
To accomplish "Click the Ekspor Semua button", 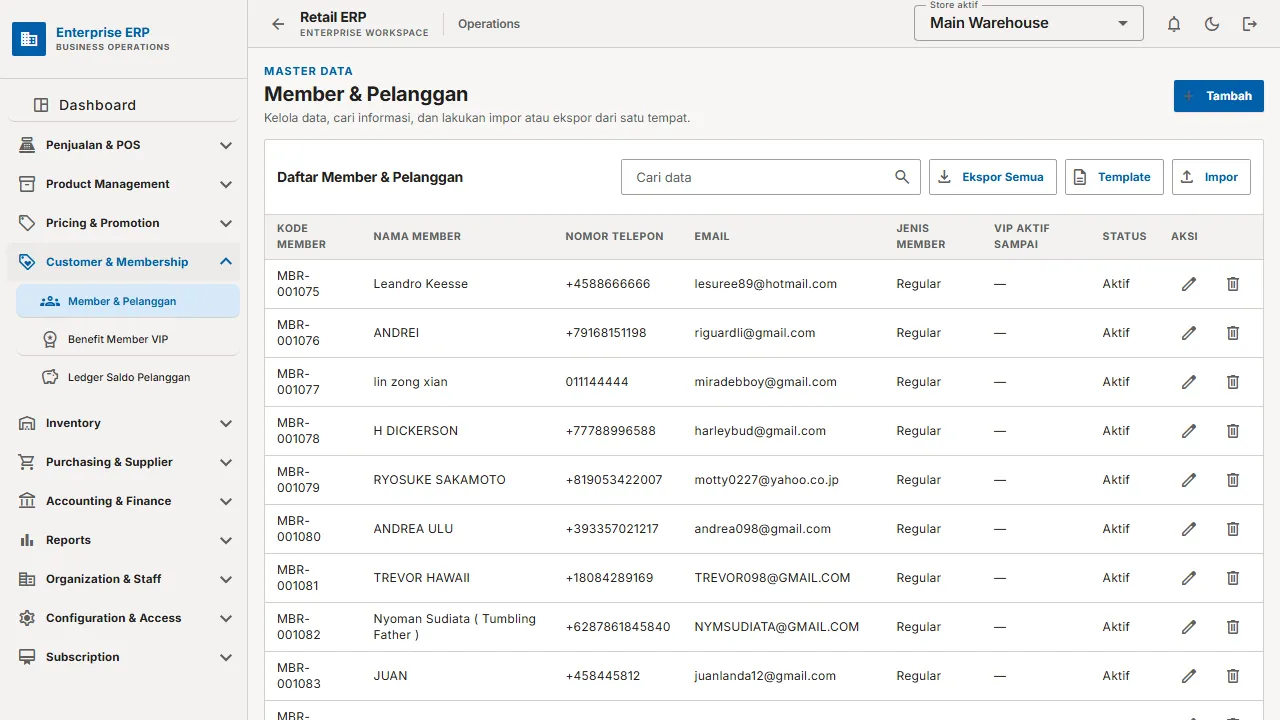I will tap(992, 177).
